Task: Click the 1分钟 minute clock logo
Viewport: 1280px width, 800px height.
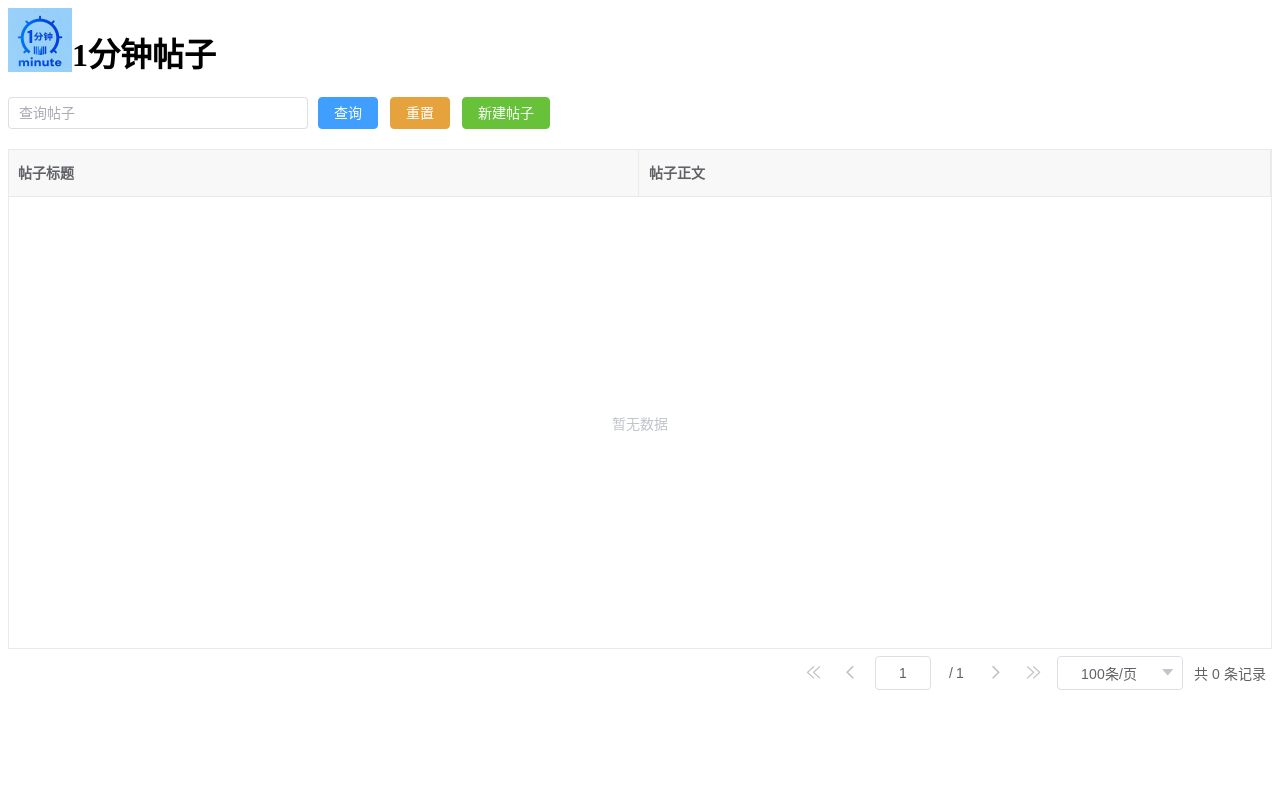Action: [40, 40]
